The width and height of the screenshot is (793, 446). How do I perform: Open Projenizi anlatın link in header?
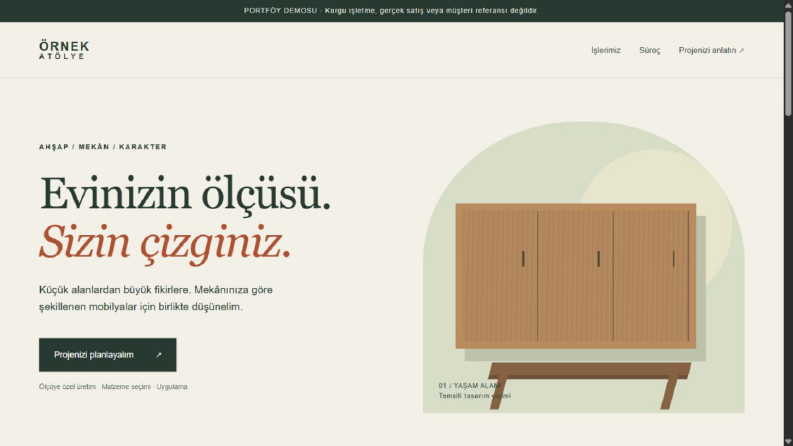pyautogui.click(x=711, y=50)
